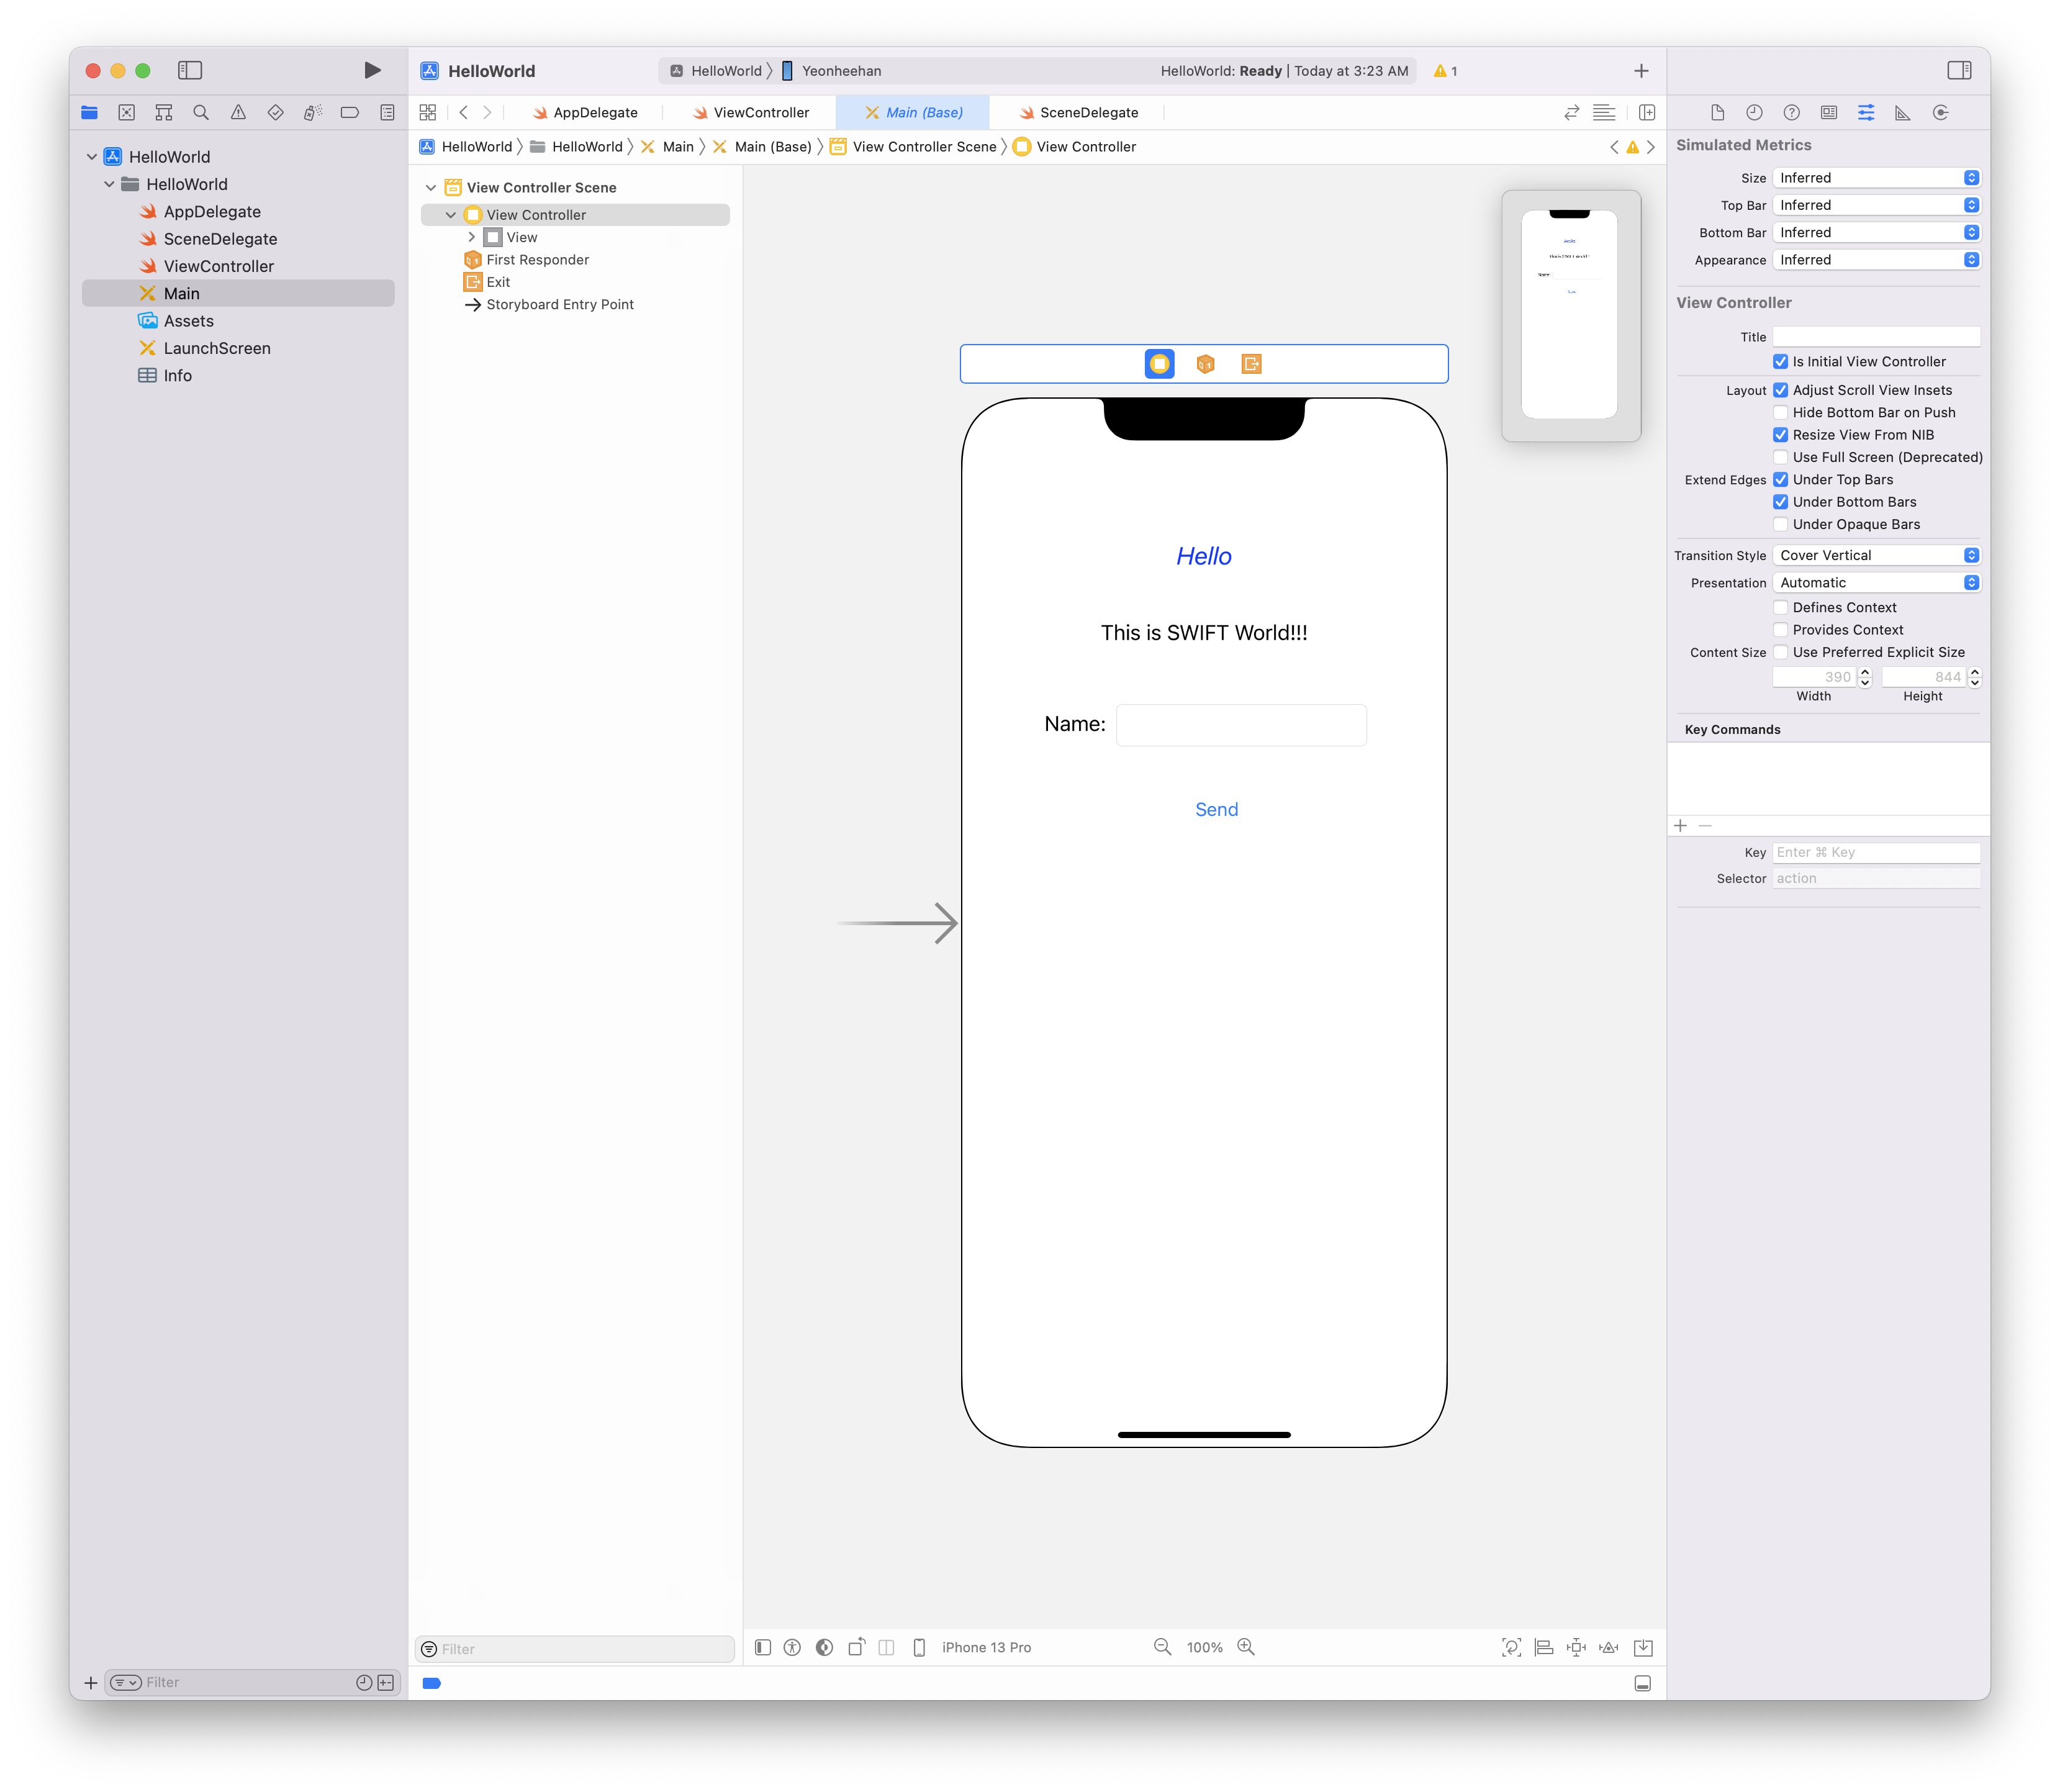Open the Size simulated metrics dropdown
The width and height of the screenshot is (2060, 1792).
pos(1876,178)
